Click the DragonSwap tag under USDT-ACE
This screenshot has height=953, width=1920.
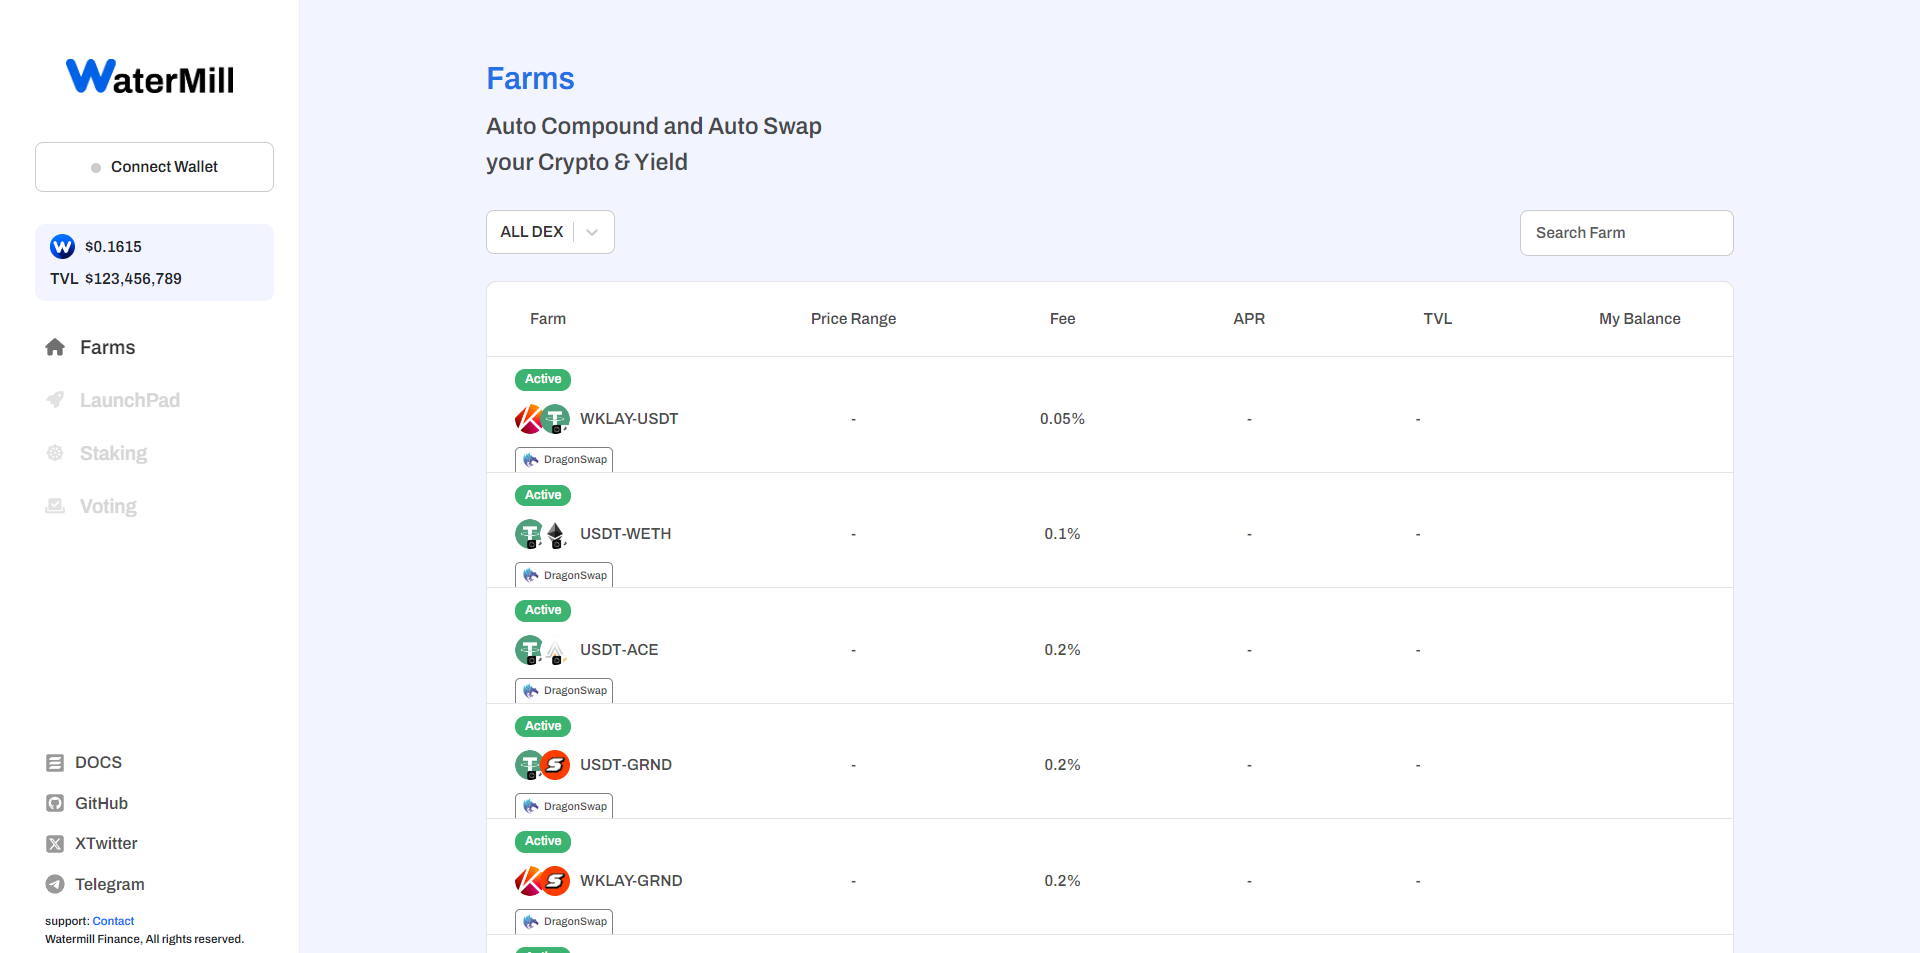tap(564, 691)
